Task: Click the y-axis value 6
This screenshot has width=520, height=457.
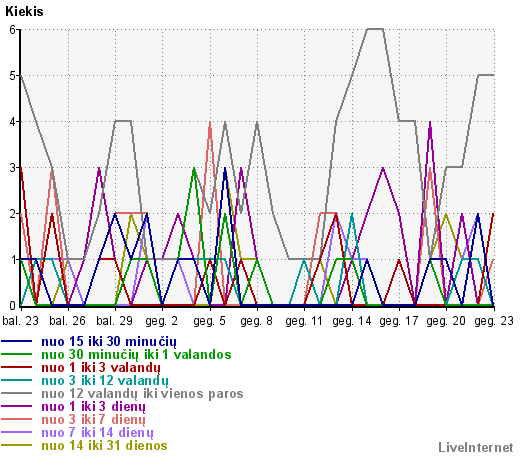Action: 12,30
